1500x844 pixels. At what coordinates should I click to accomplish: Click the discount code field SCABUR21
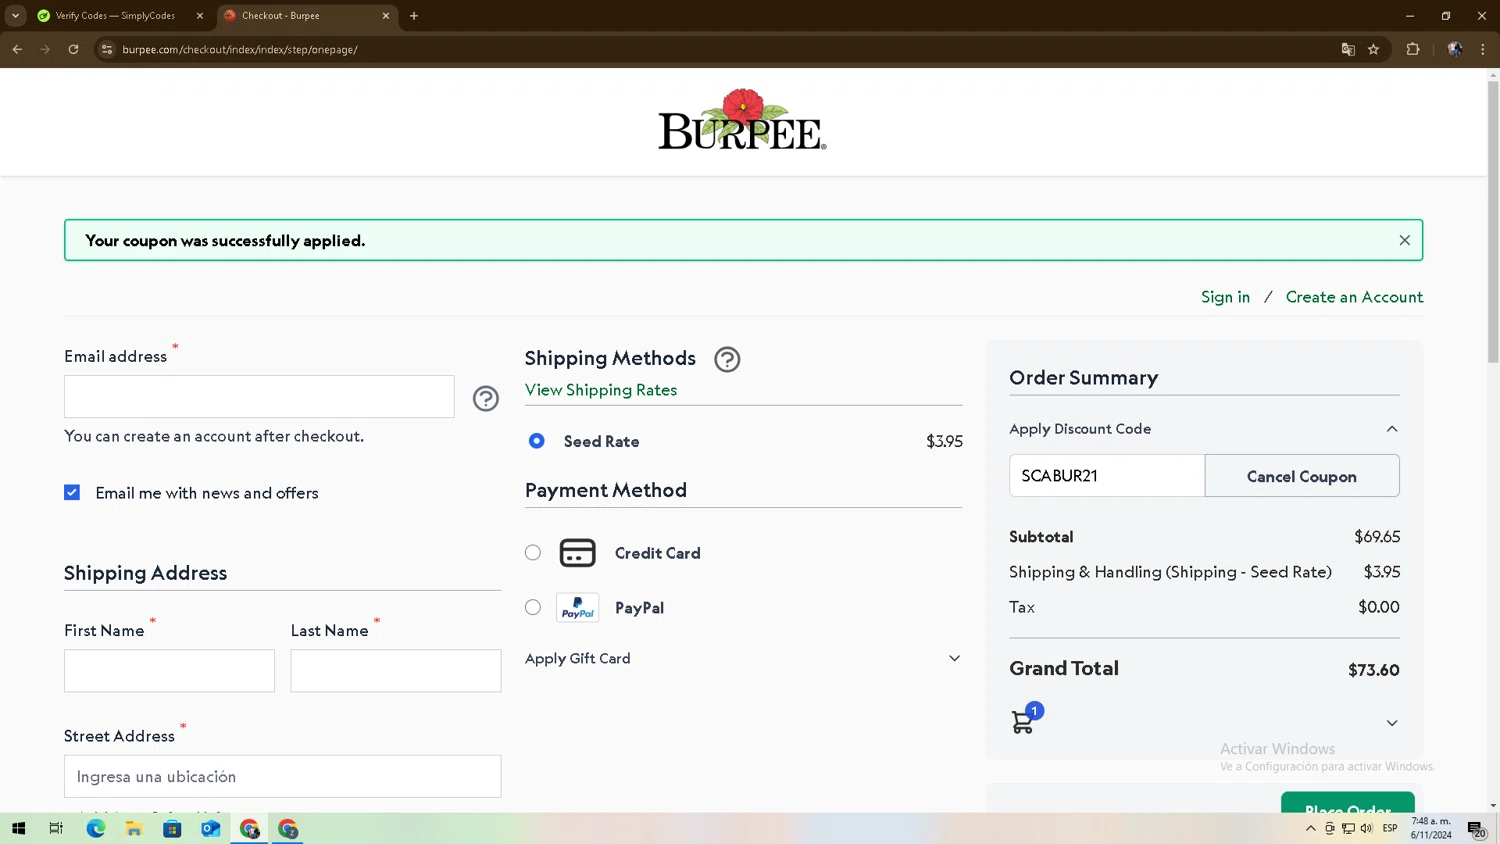(x=1107, y=476)
